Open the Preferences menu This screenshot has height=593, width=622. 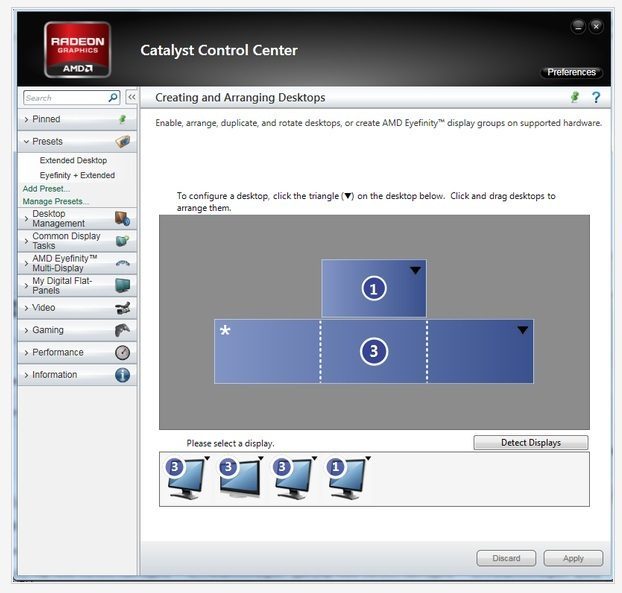pyautogui.click(x=571, y=72)
